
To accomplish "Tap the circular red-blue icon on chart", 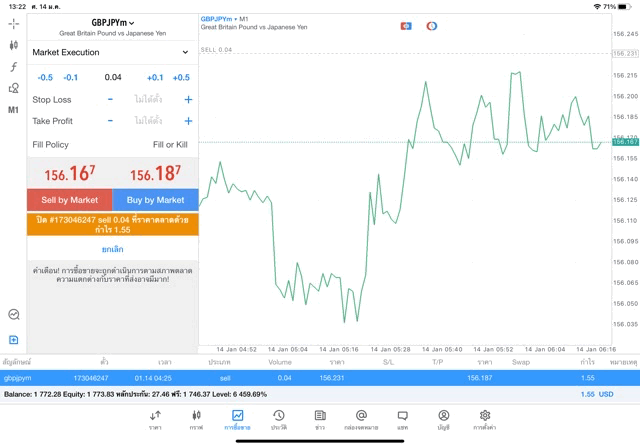I will pyautogui.click(x=432, y=26).
